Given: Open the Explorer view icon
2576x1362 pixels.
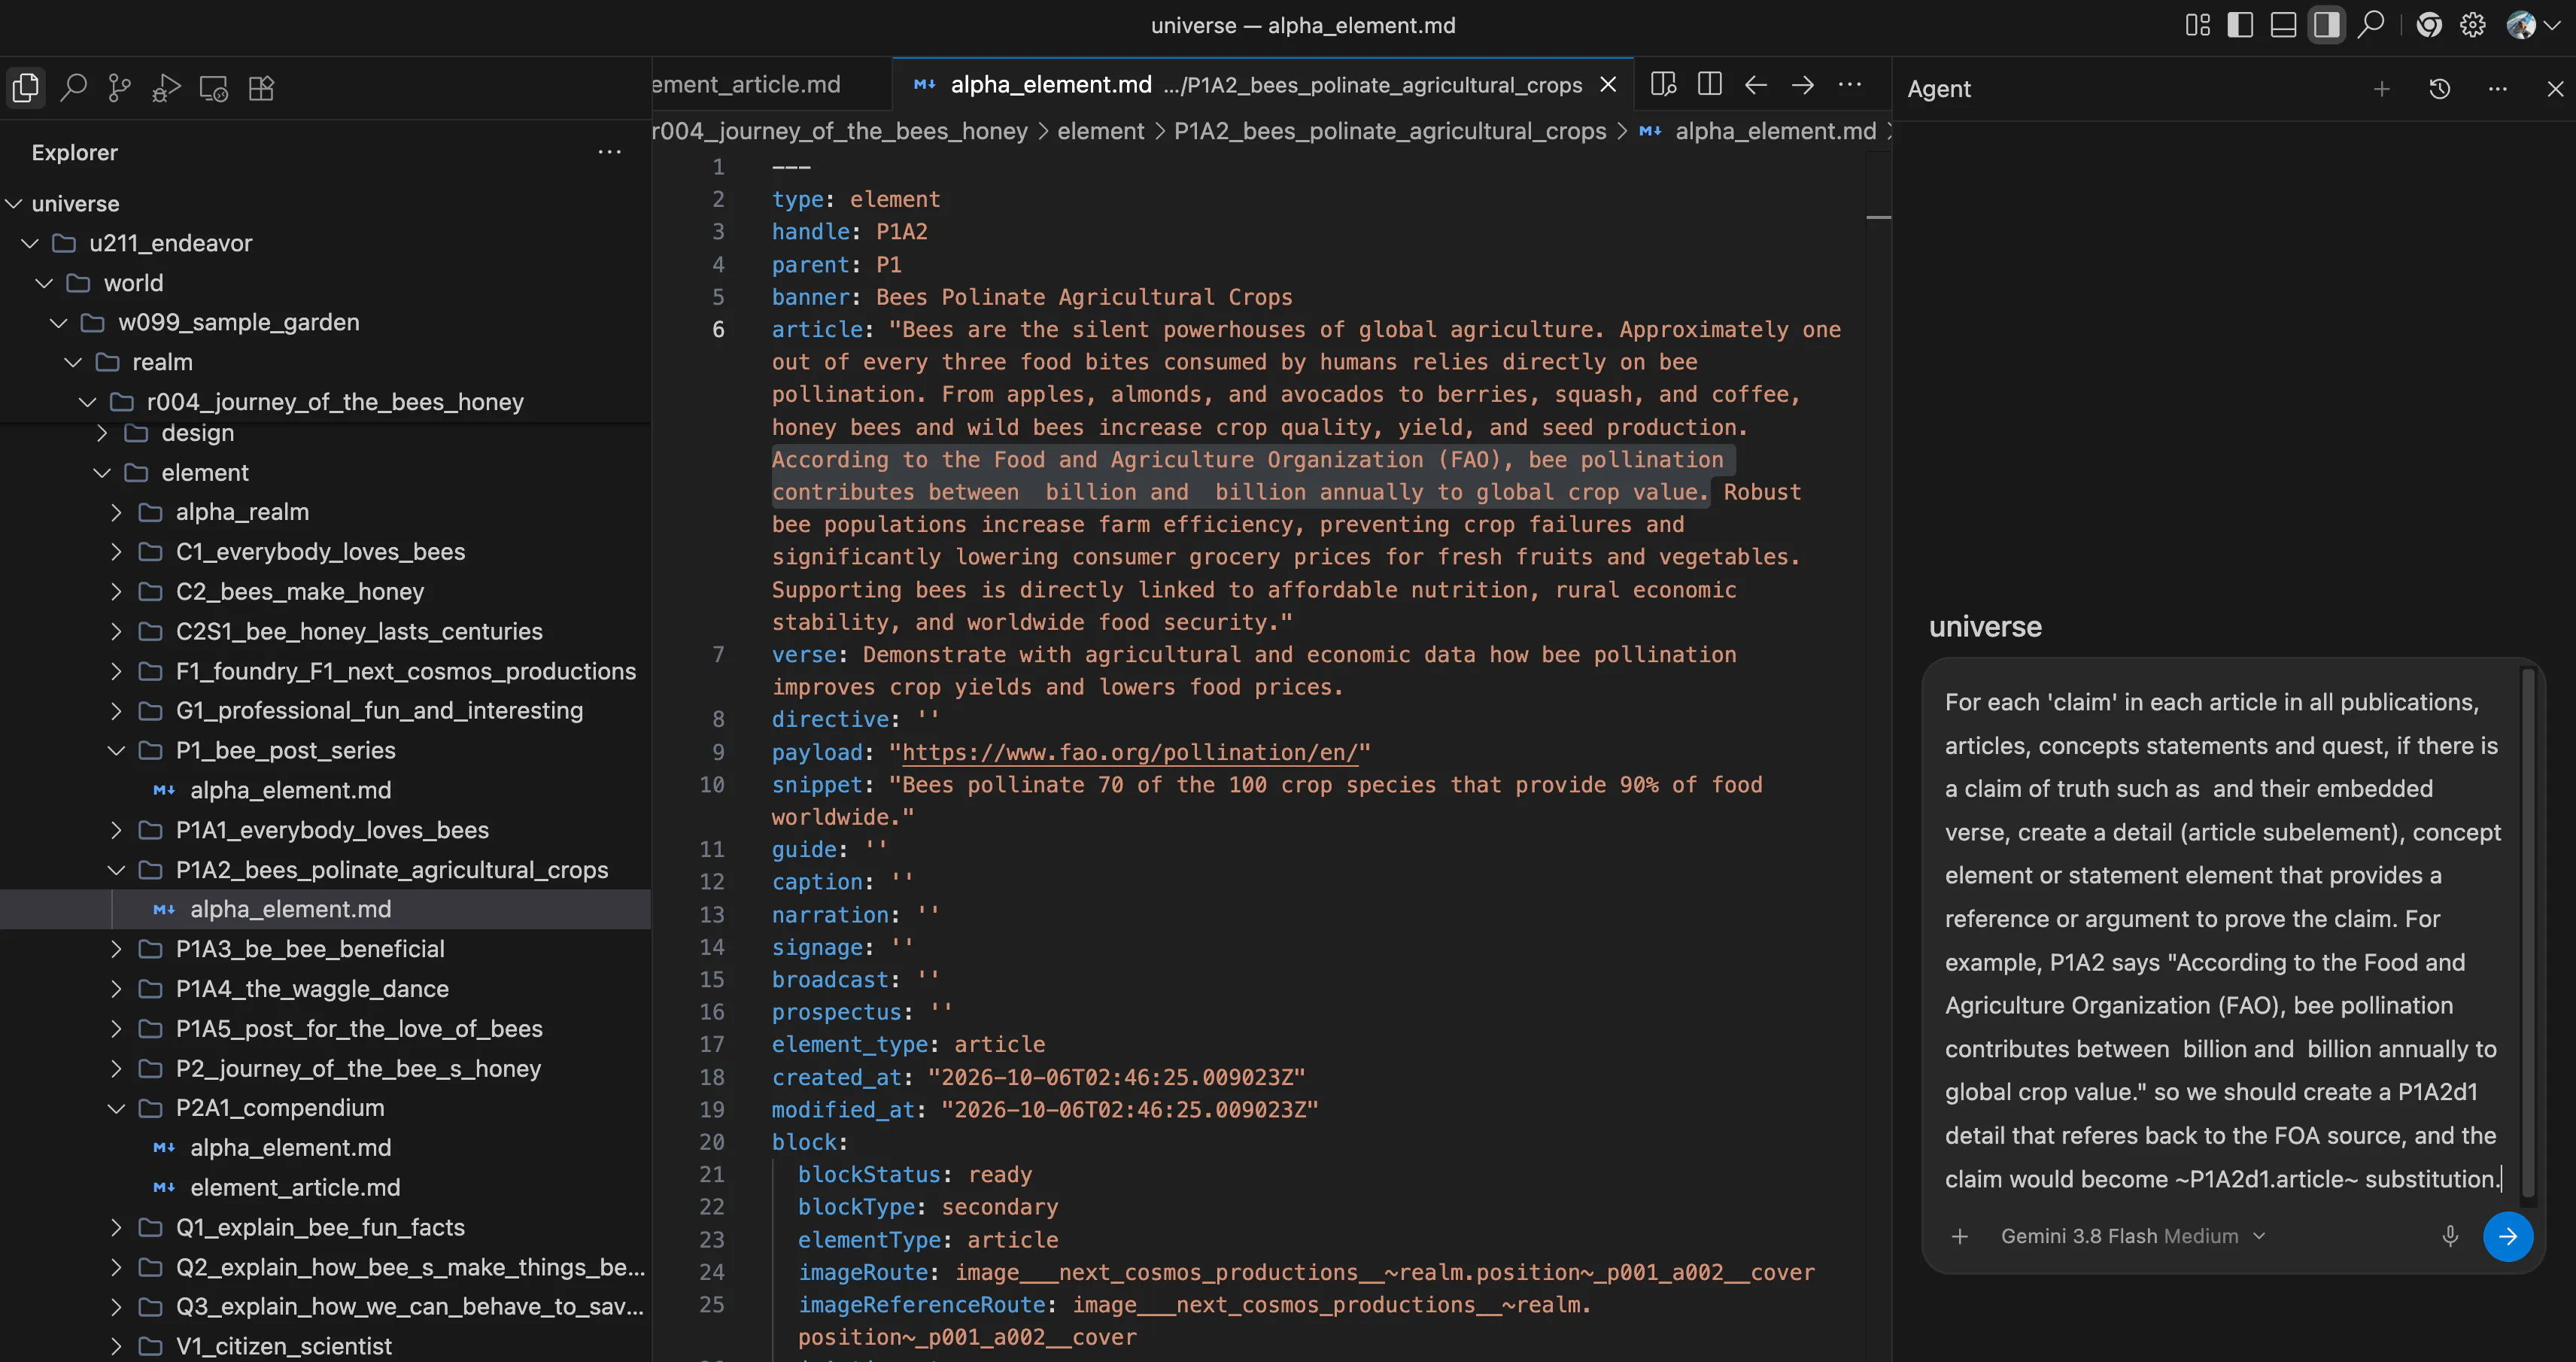Looking at the screenshot, I should pos(26,88).
